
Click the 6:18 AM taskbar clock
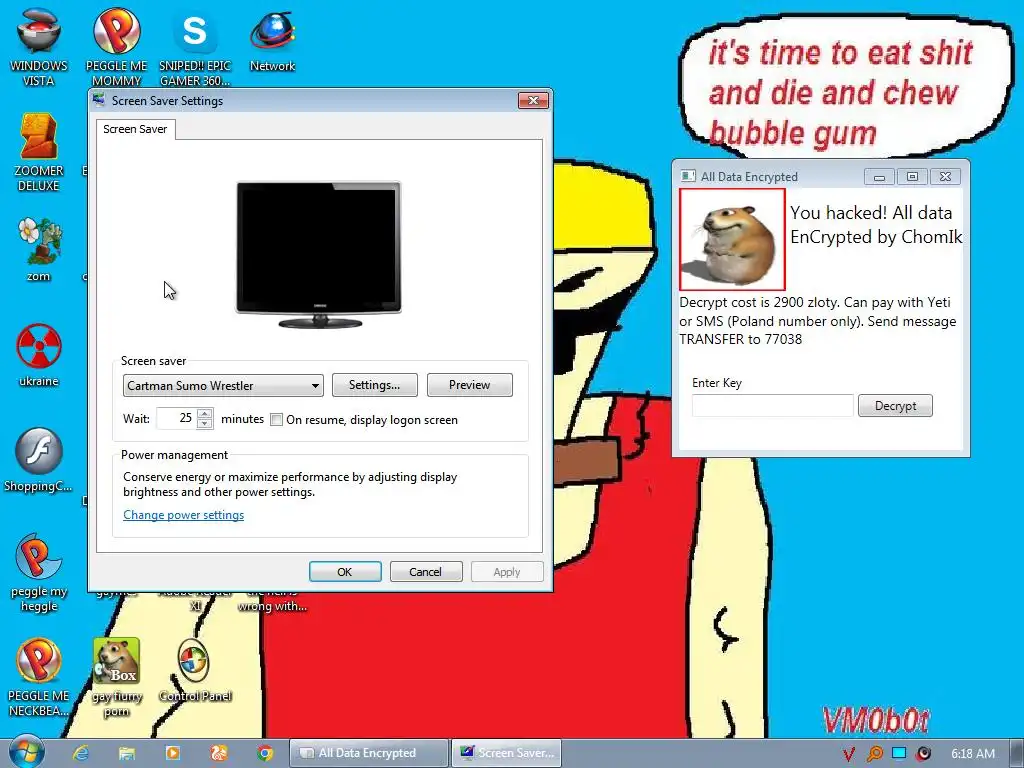[x=973, y=754]
